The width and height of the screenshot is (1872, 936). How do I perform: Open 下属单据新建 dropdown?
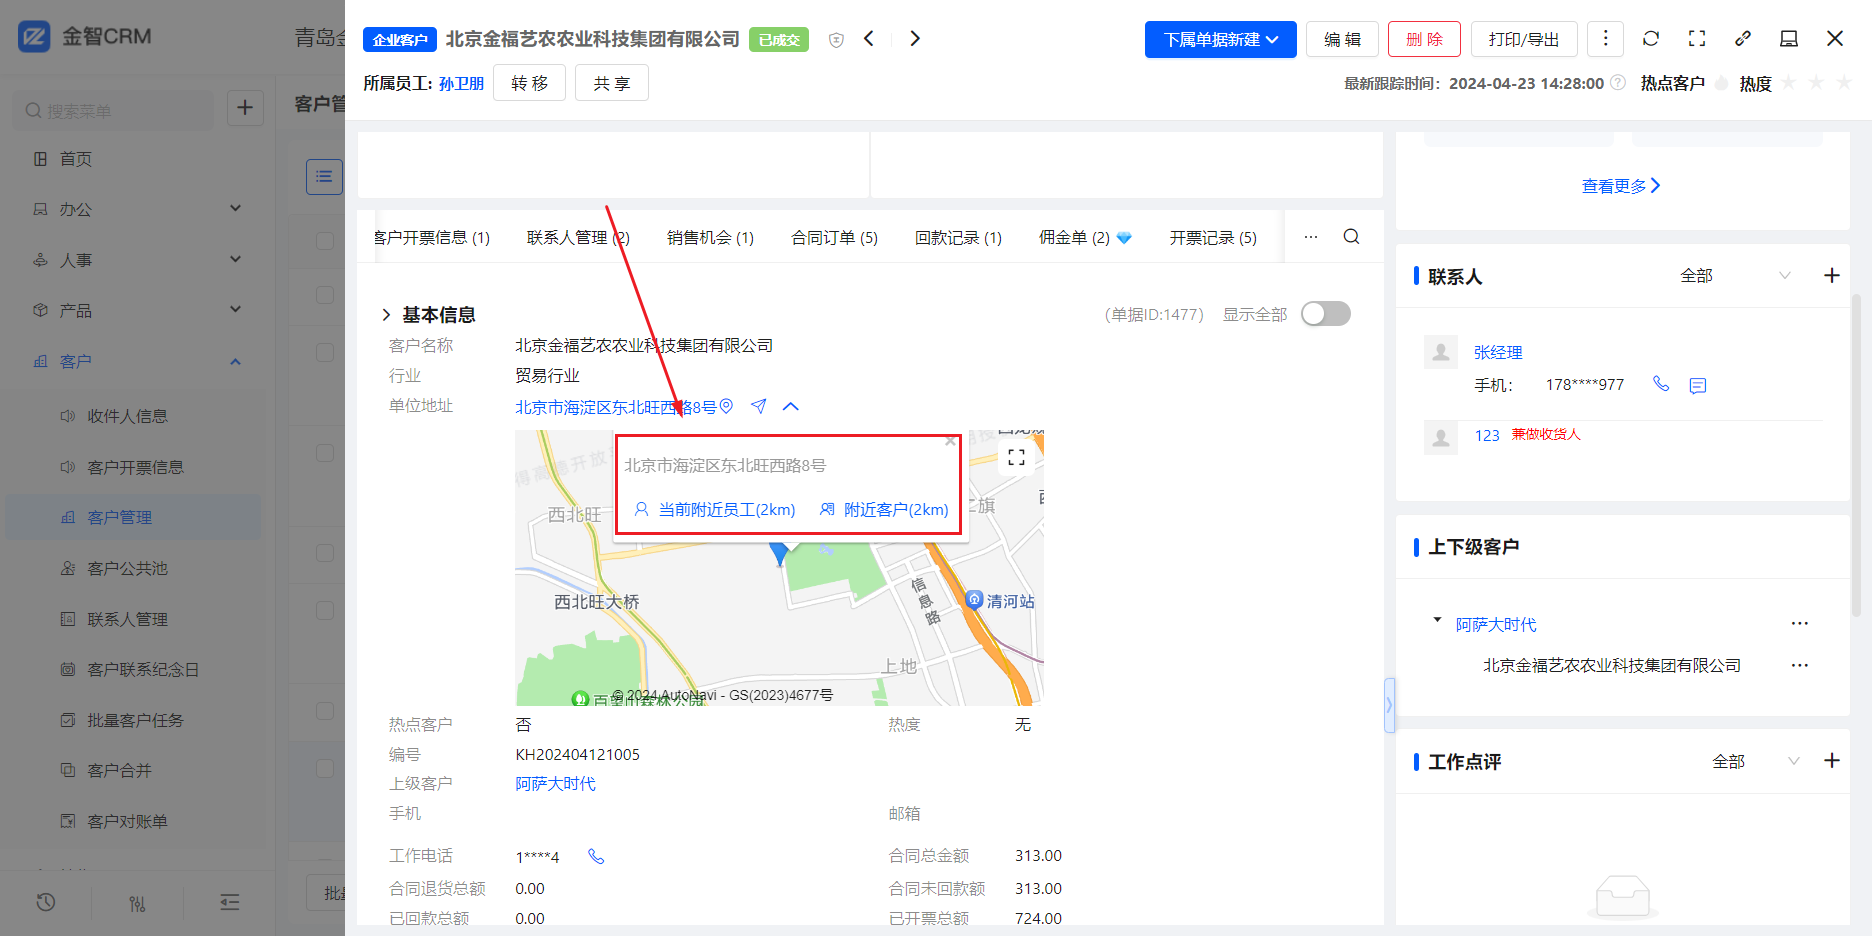(1221, 39)
